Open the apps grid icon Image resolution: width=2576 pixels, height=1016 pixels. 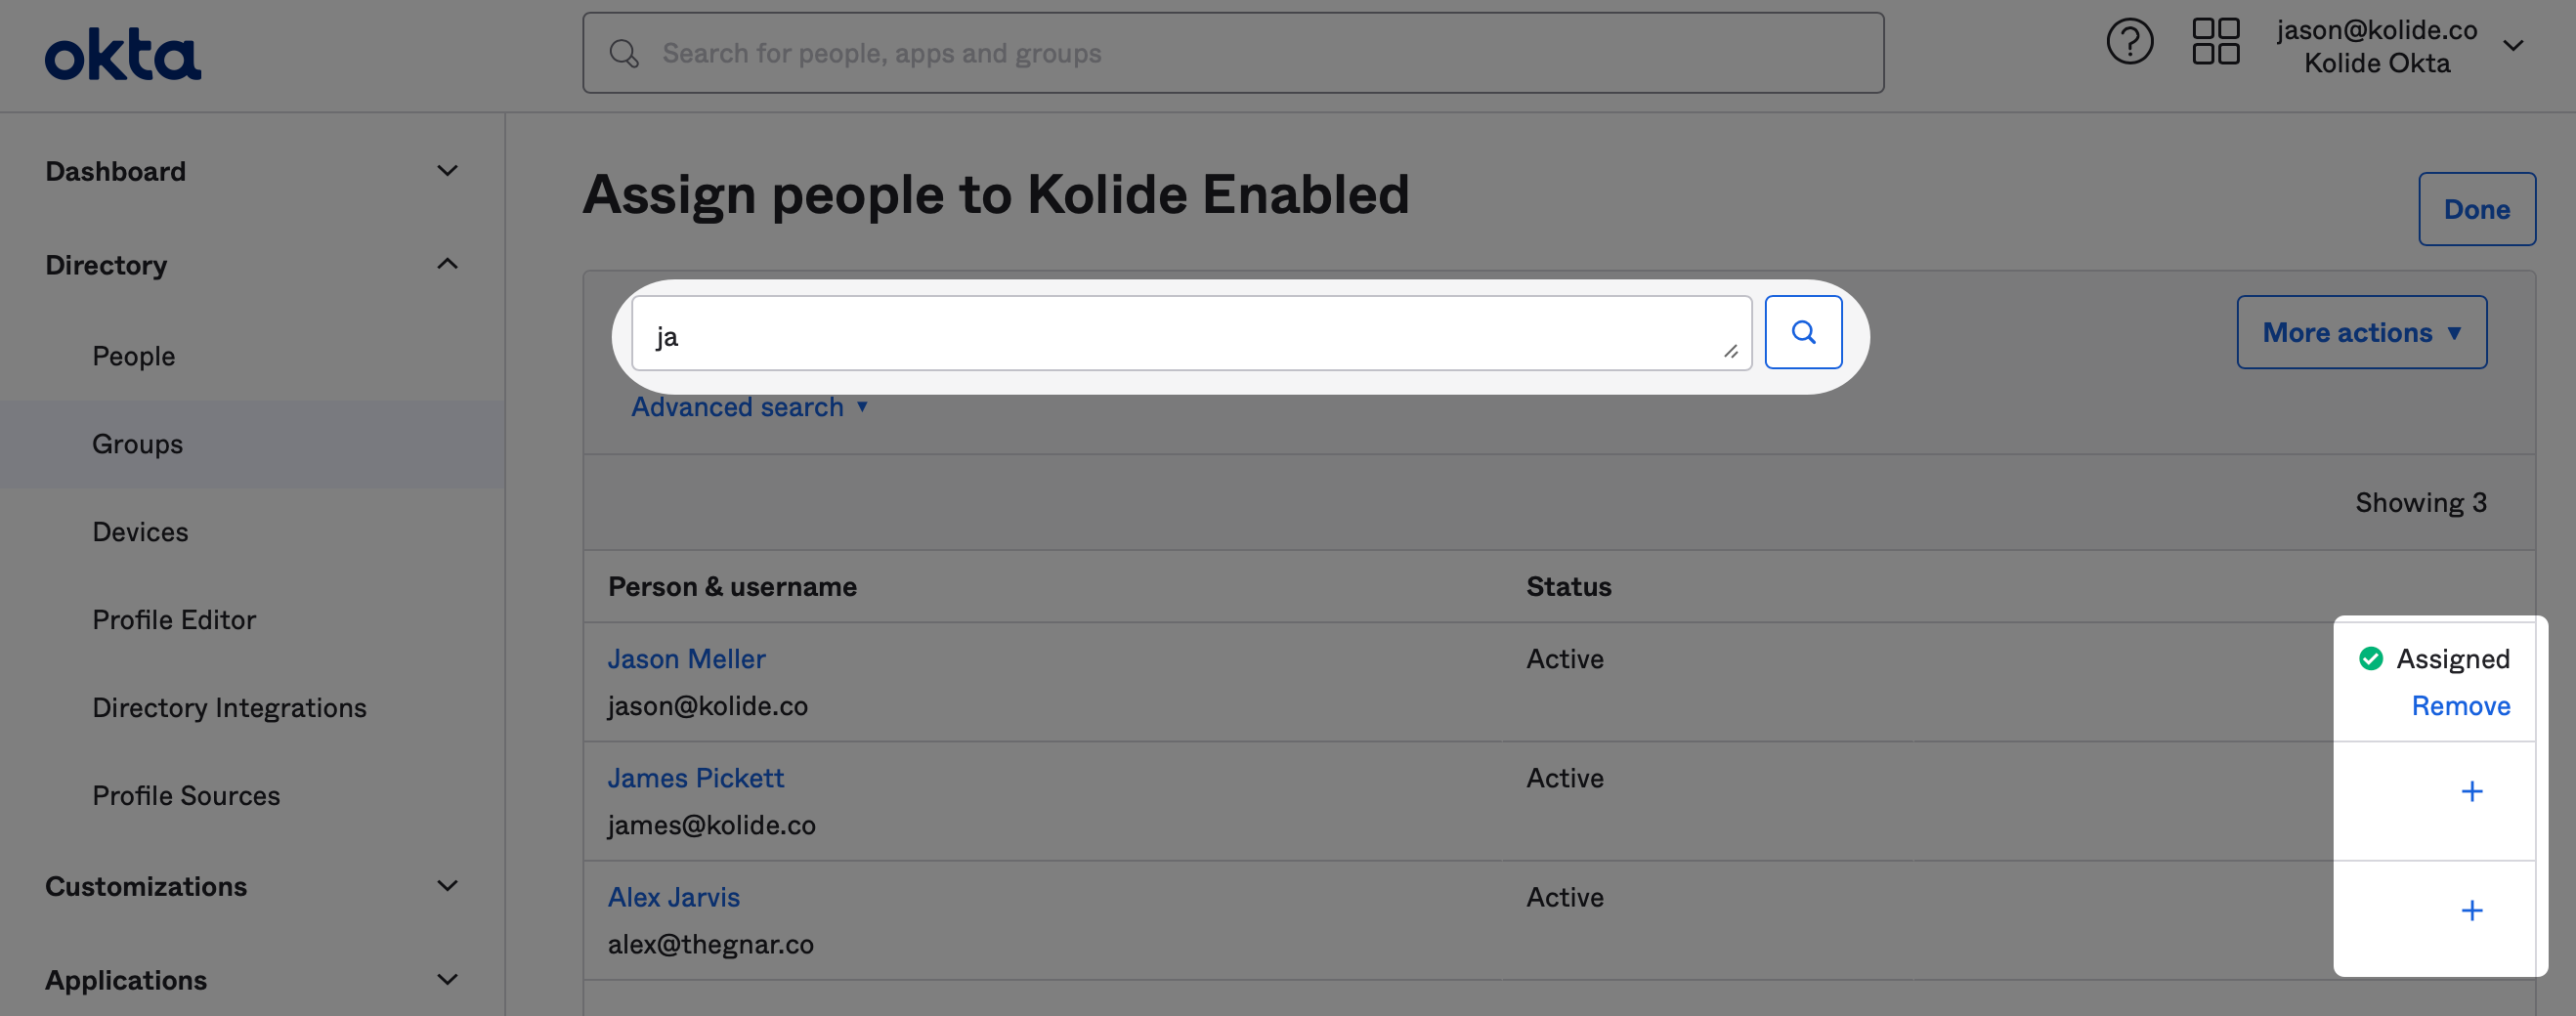coord(2215,42)
